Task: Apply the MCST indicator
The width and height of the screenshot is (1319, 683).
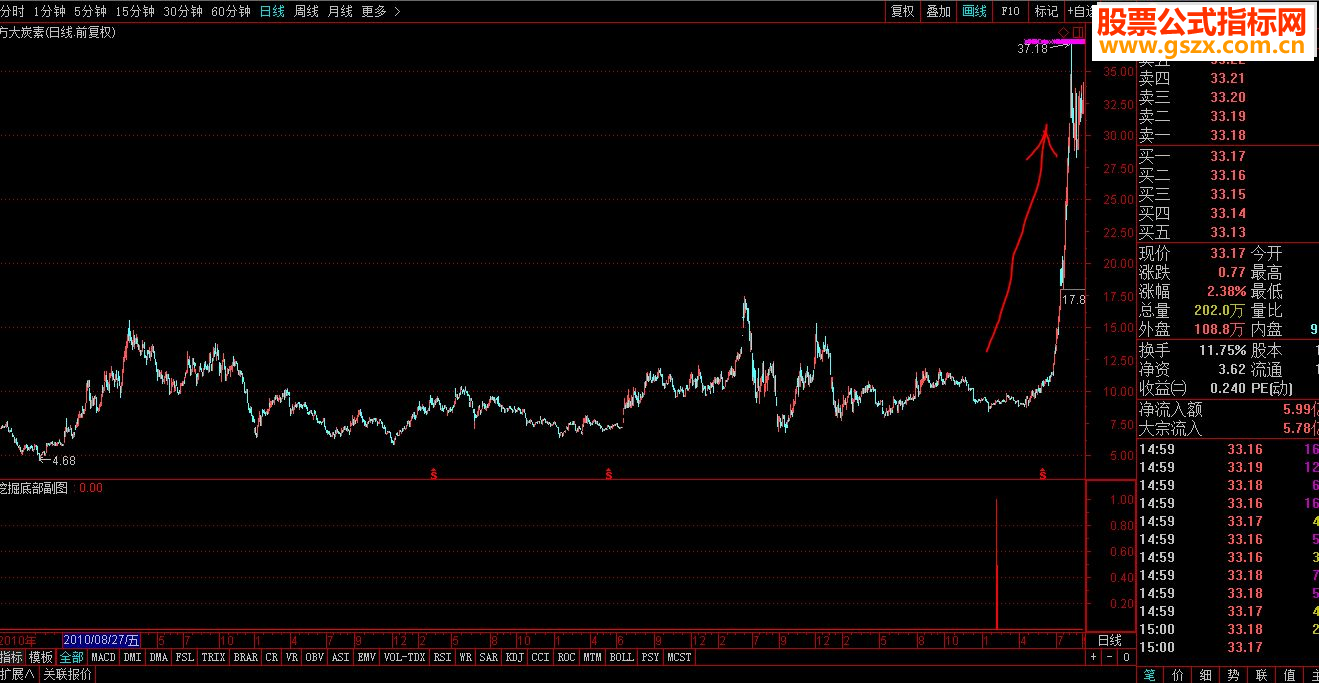Action: pos(679,657)
